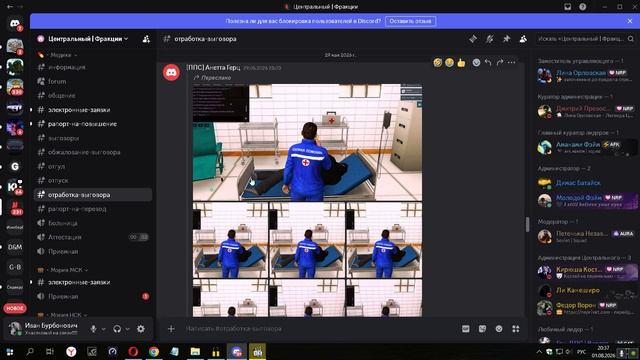Forward the message using forward arrow
The width and height of the screenshot is (640, 360).
tap(500, 62)
